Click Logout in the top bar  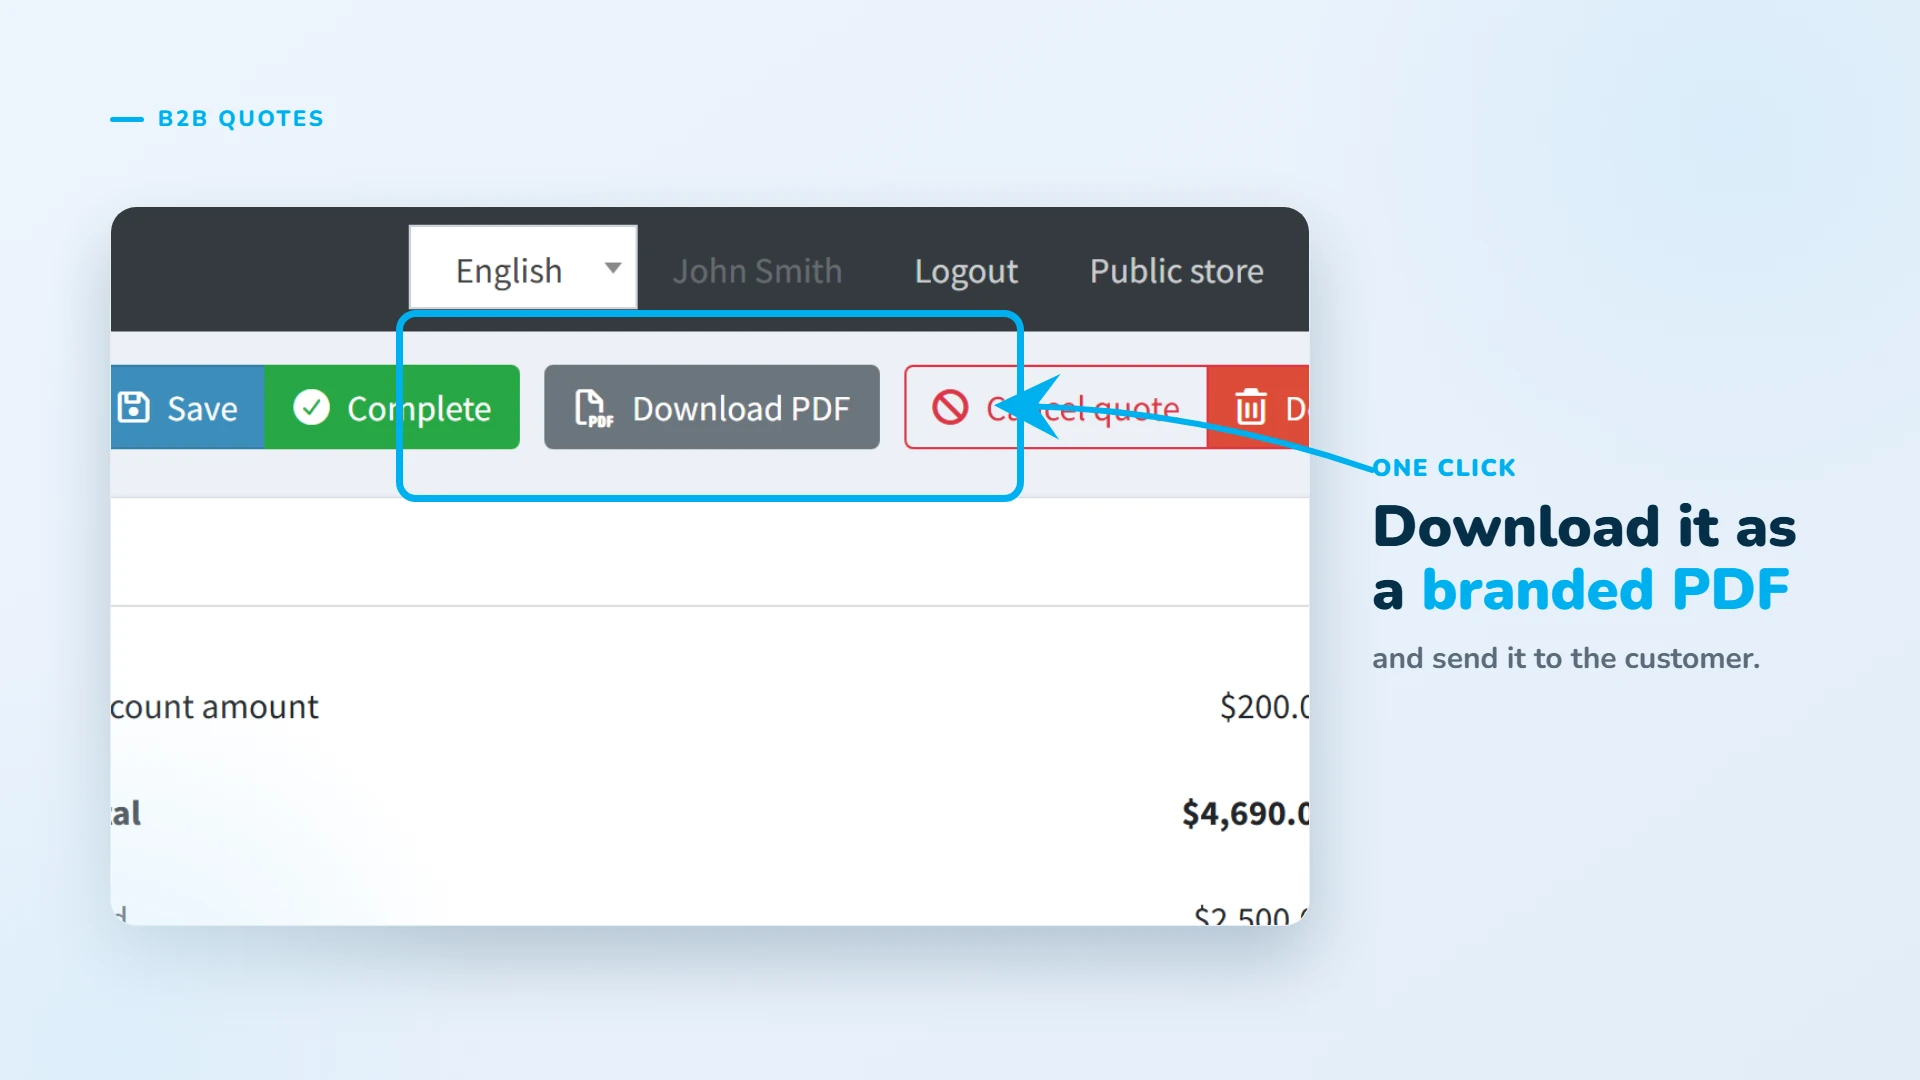pyautogui.click(x=966, y=271)
